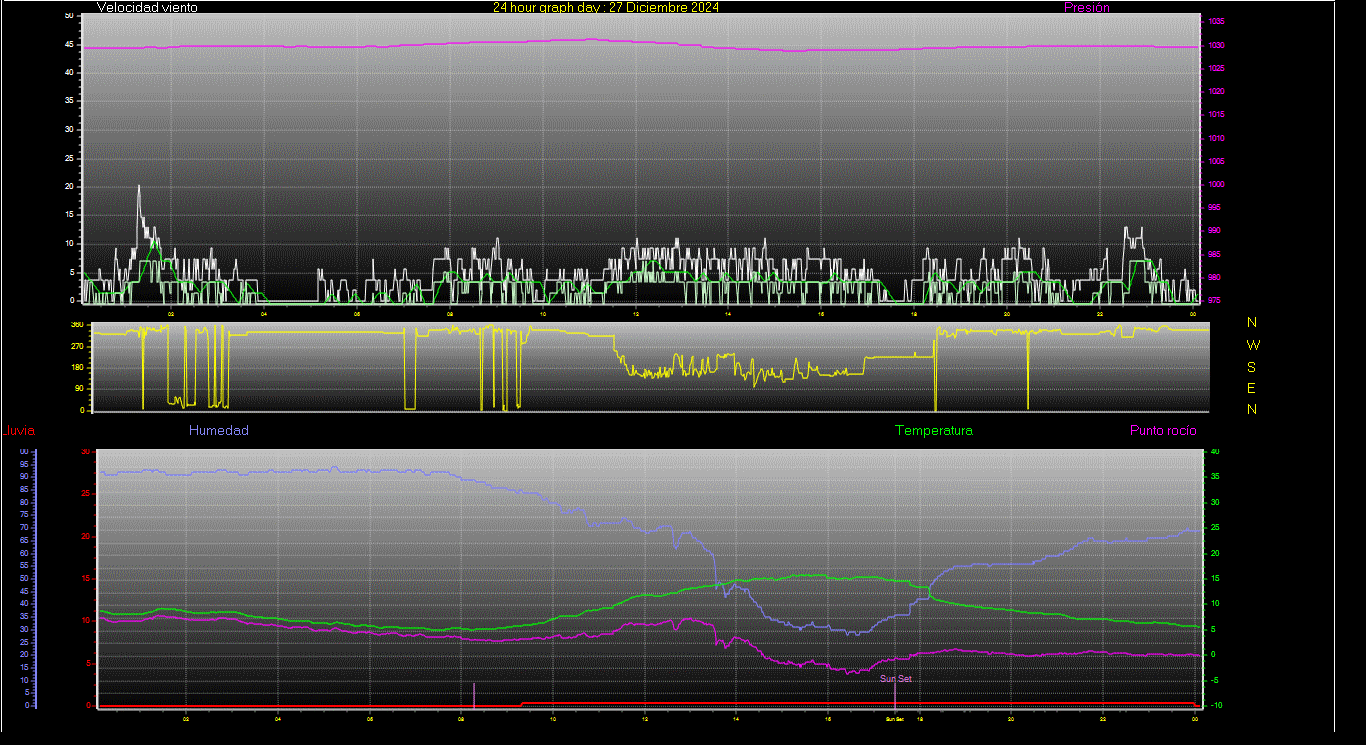Click the 180 value on wind direction axis
The height and width of the screenshot is (745, 1366).
(77, 368)
